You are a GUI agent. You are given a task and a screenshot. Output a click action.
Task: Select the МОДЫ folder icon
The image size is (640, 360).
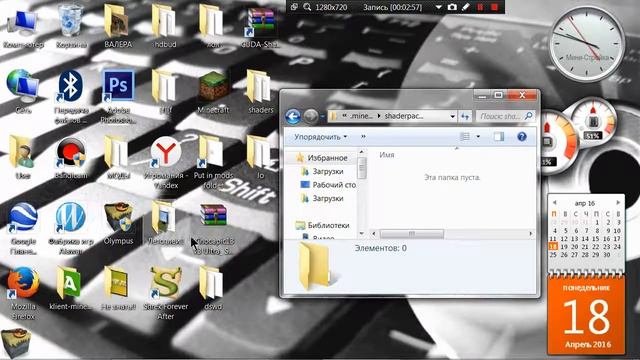(118, 158)
